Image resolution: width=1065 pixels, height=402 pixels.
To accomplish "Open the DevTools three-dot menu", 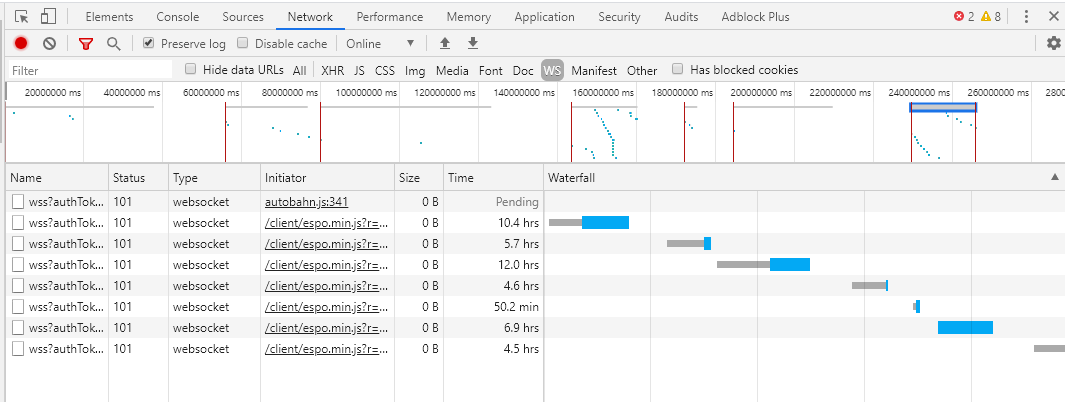I will [1026, 17].
